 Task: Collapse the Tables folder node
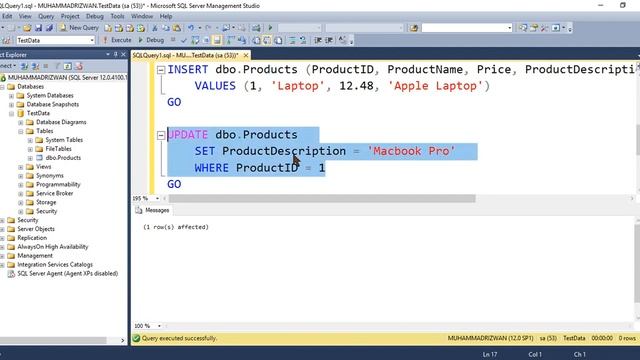tap(21, 131)
